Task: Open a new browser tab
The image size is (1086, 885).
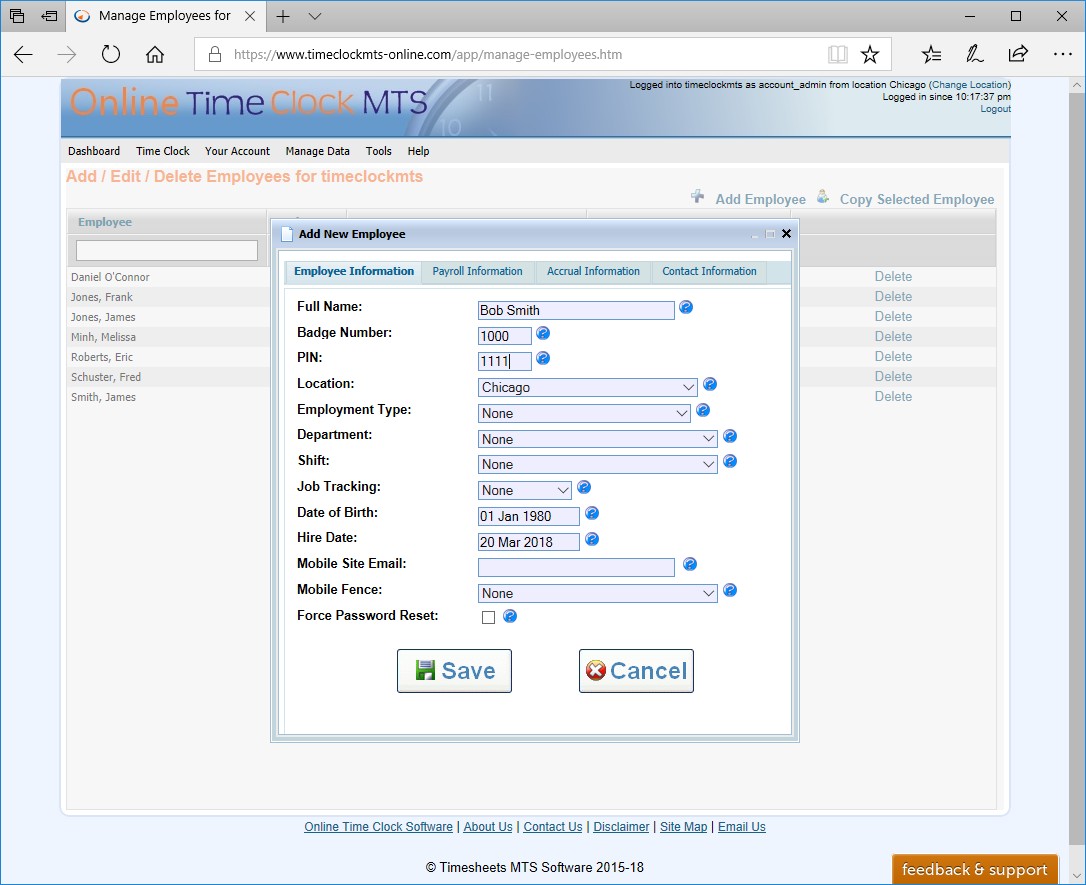Action: pos(283,17)
